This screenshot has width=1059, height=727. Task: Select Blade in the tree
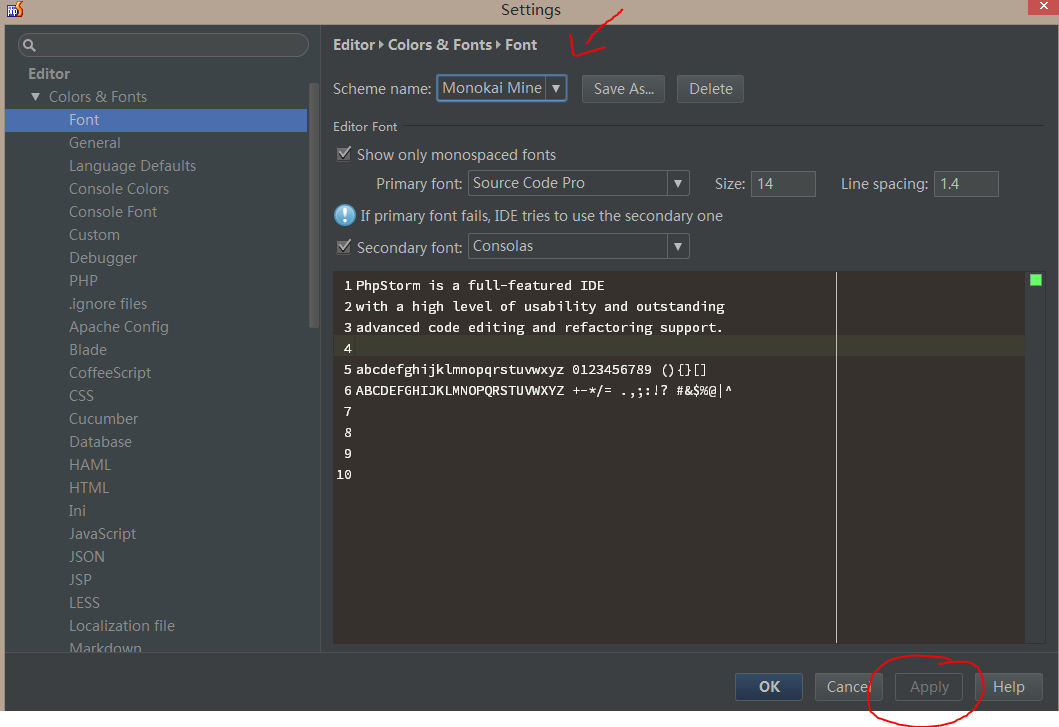(88, 350)
